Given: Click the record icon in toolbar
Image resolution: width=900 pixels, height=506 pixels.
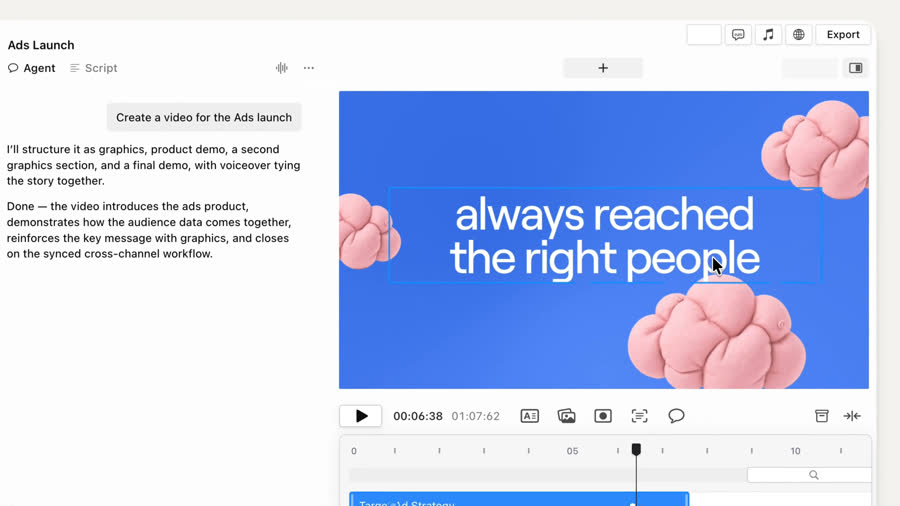Looking at the screenshot, I should pyautogui.click(x=603, y=416).
